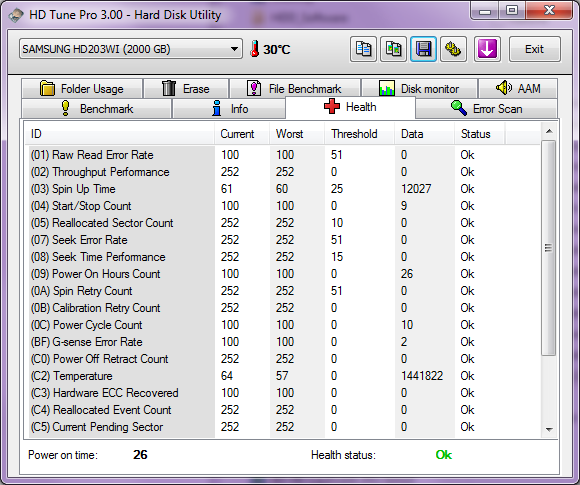
Task: Open the Disk monitor tab
Action: click(419, 89)
